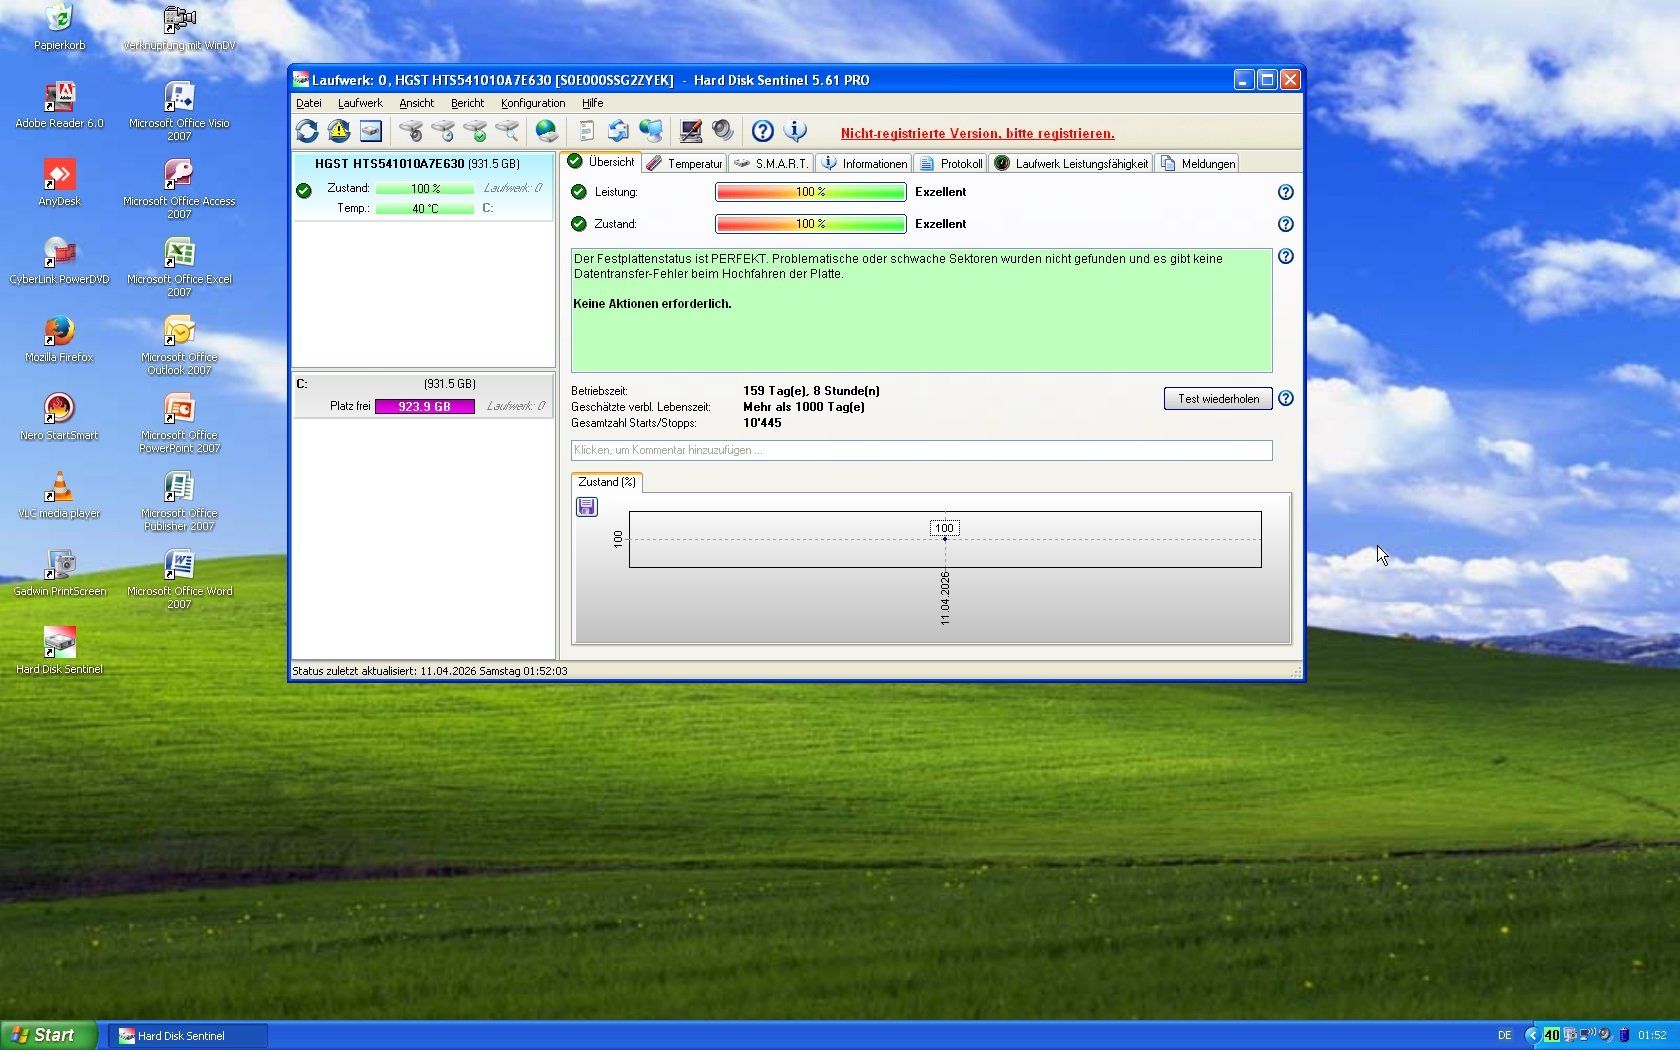The height and width of the screenshot is (1050, 1680).
Task: Click the globe-with-disk toolbar icon
Action: coord(547,131)
